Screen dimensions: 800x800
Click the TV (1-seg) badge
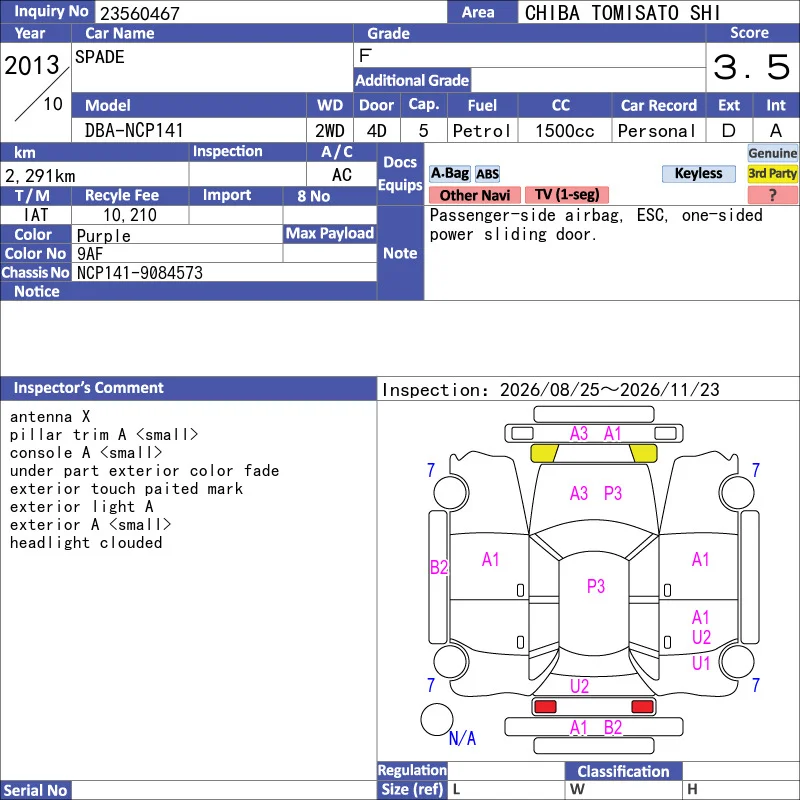point(566,194)
